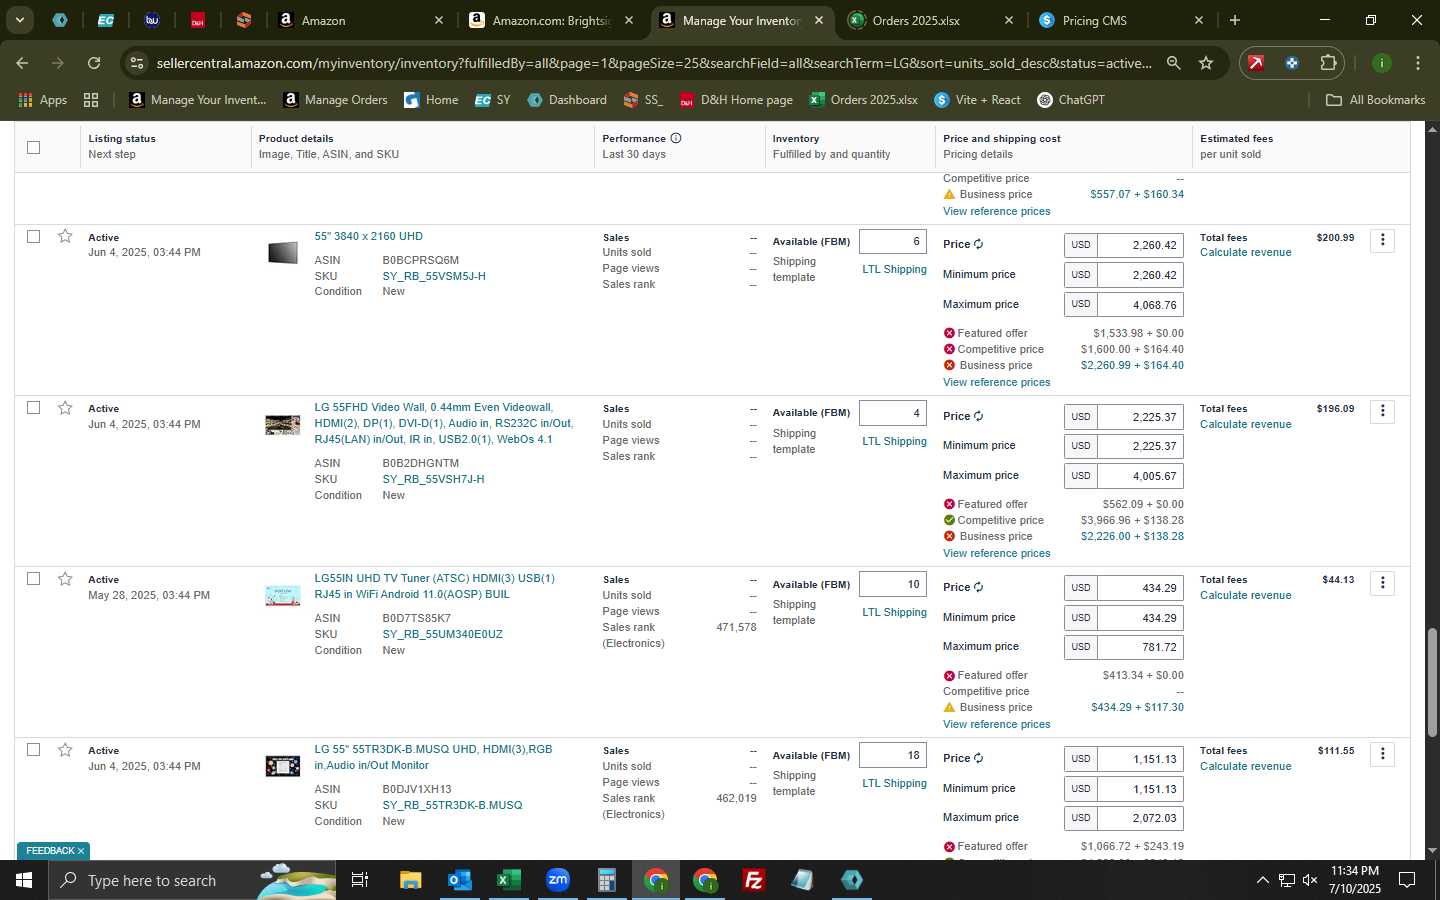
Task: Open Performance info circle icon
Action: [x=676, y=138]
